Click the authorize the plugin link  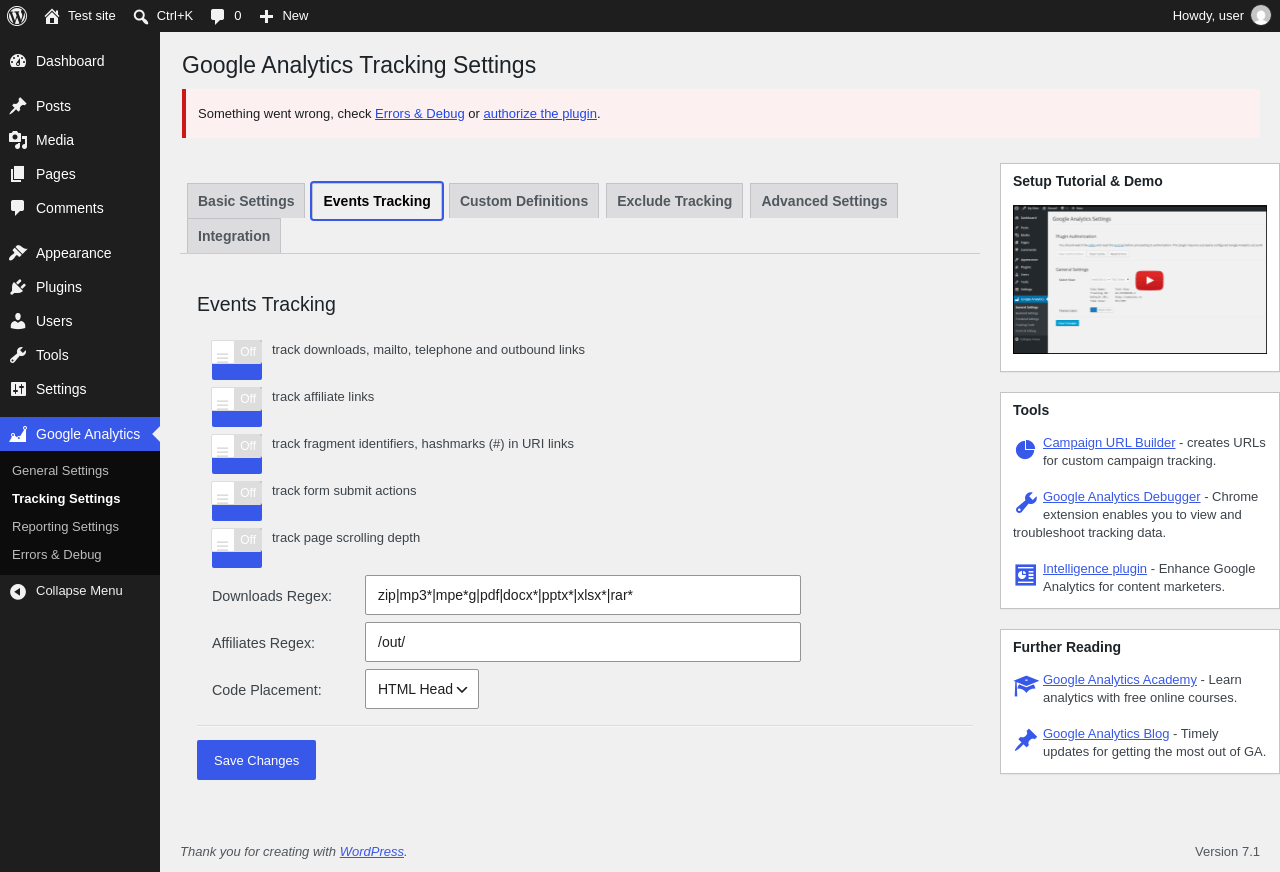point(540,113)
